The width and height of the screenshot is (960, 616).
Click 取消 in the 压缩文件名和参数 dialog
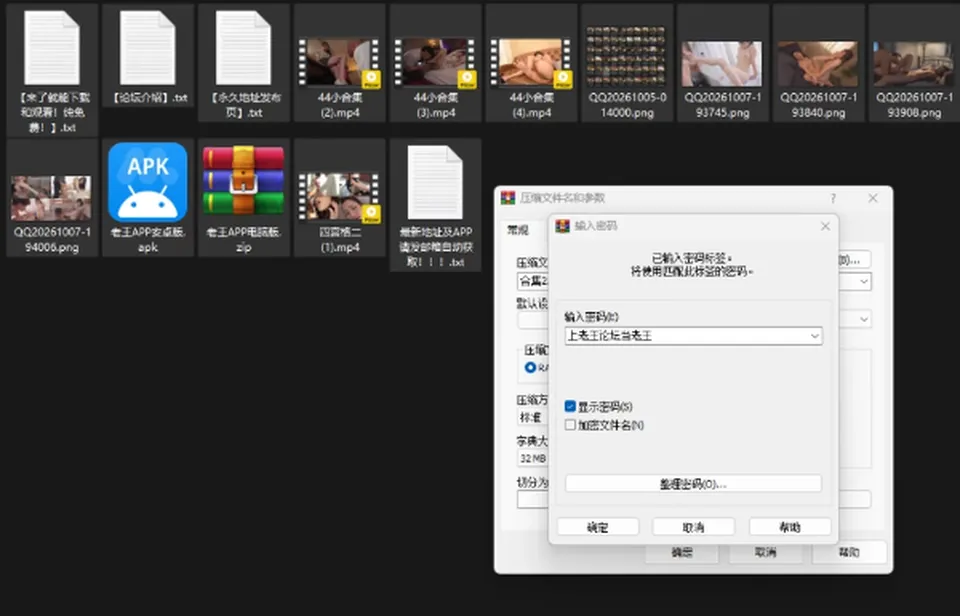(765, 552)
